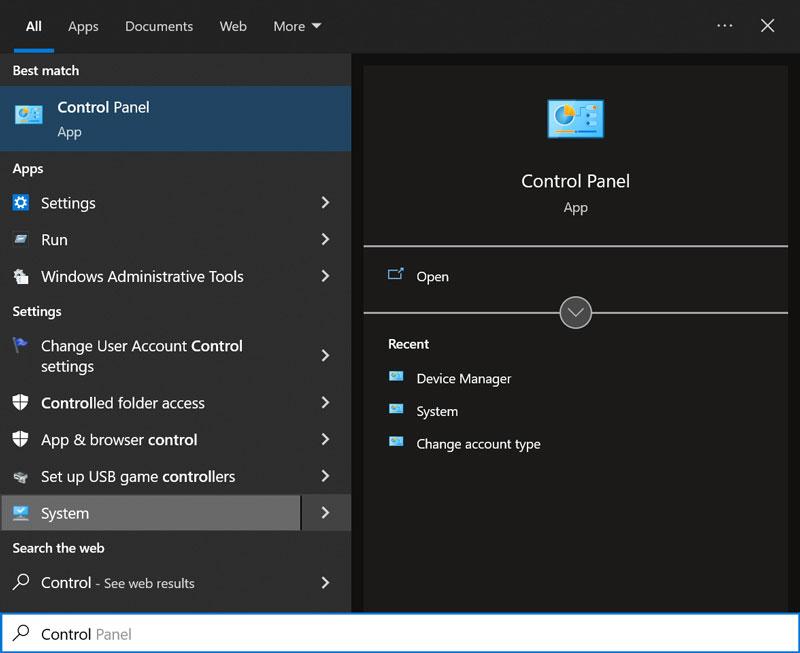Viewport: 800px width, 653px height.
Task: Close the search panel with X
Action: click(x=767, y=26)
